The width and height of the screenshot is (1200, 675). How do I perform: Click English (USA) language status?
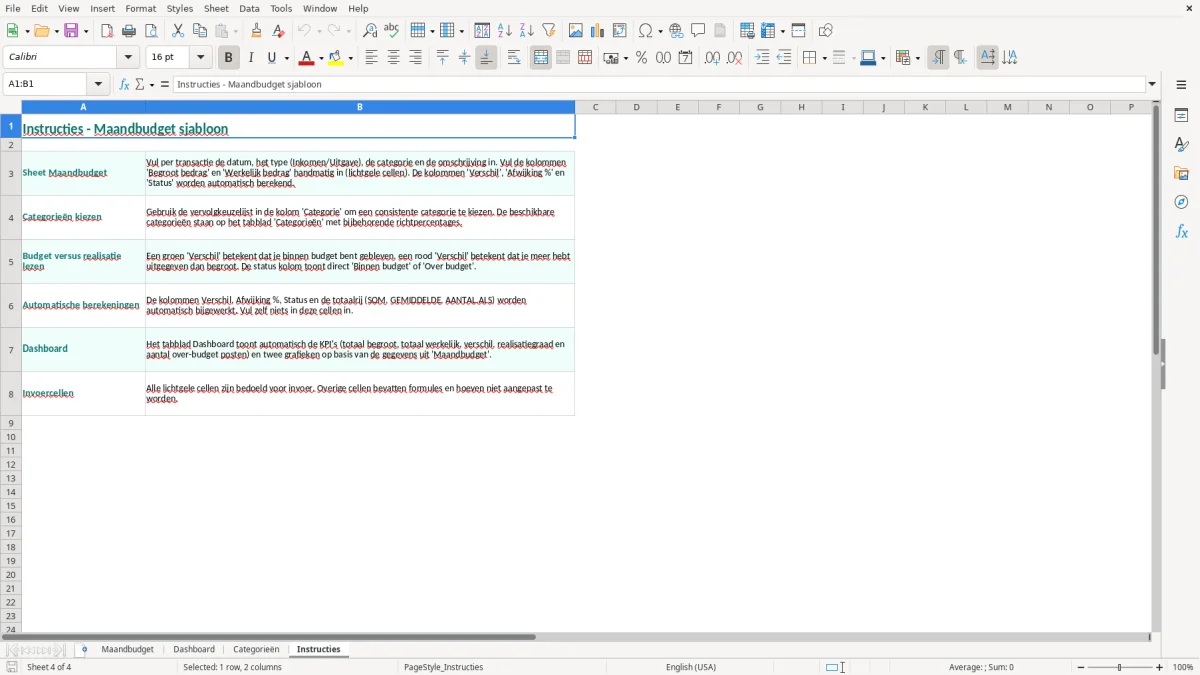(x=691, y=667)
